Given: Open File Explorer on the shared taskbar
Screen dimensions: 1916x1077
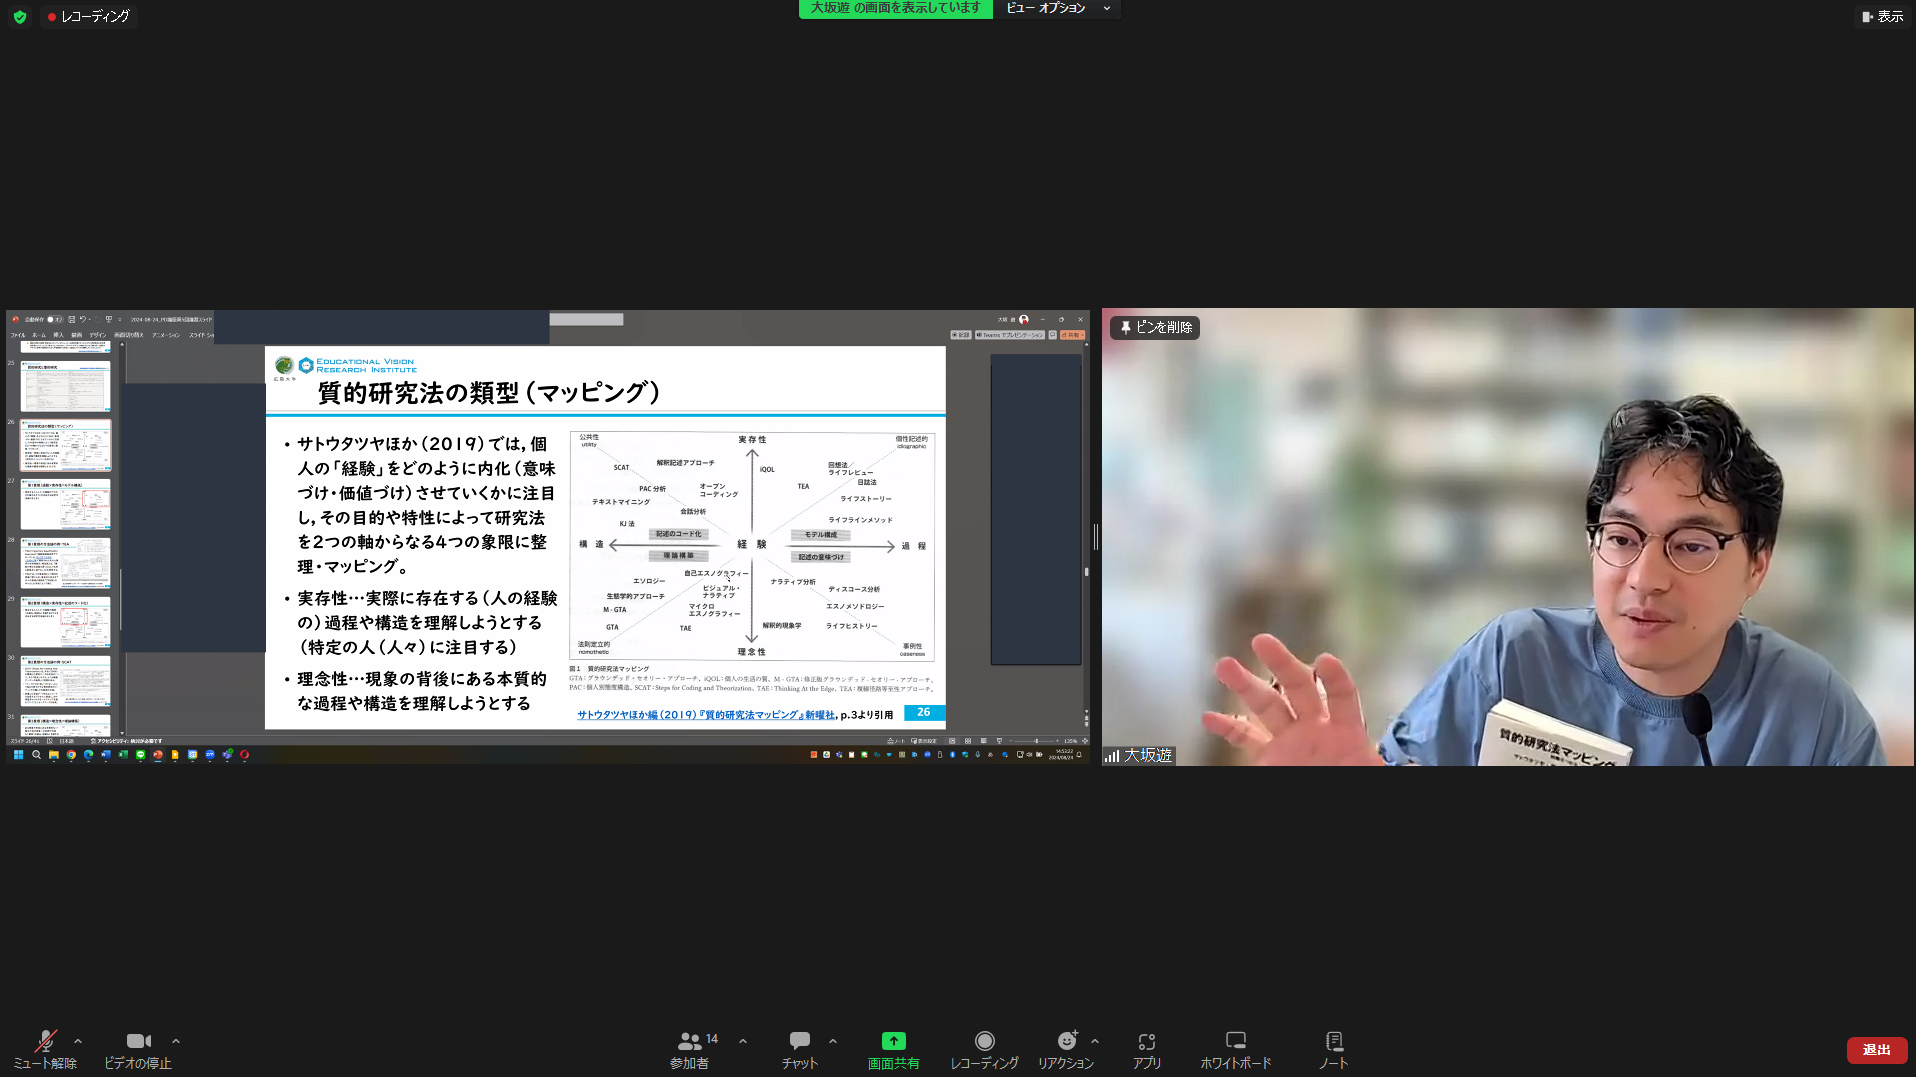Looking at the screenshot, I should pos(54,755).
